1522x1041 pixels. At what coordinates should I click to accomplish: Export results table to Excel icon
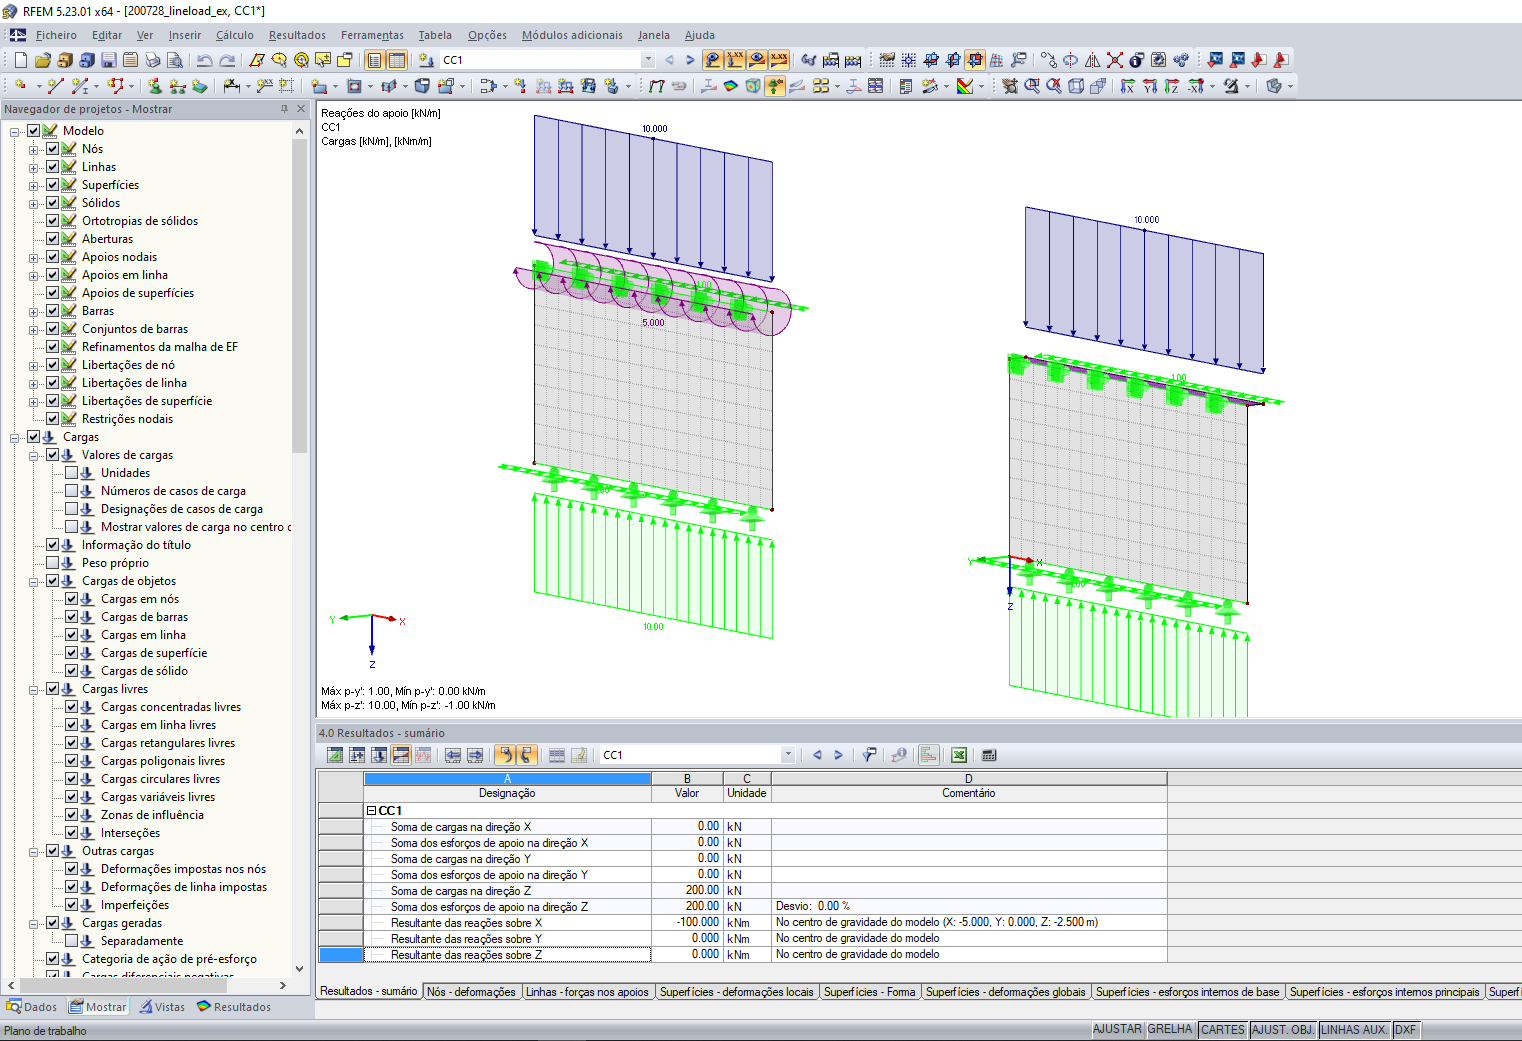tap(958, 755)
